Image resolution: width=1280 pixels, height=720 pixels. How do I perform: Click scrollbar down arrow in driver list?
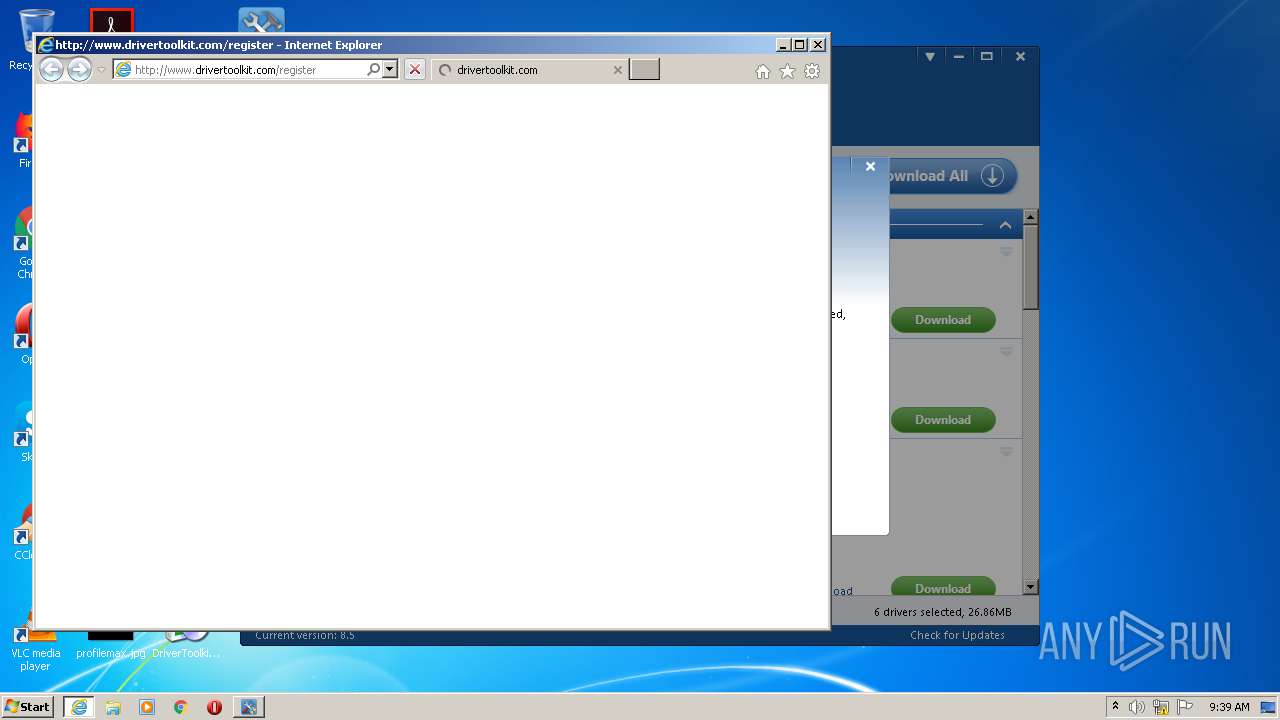pyautogui.click(x=1031, y=587)
